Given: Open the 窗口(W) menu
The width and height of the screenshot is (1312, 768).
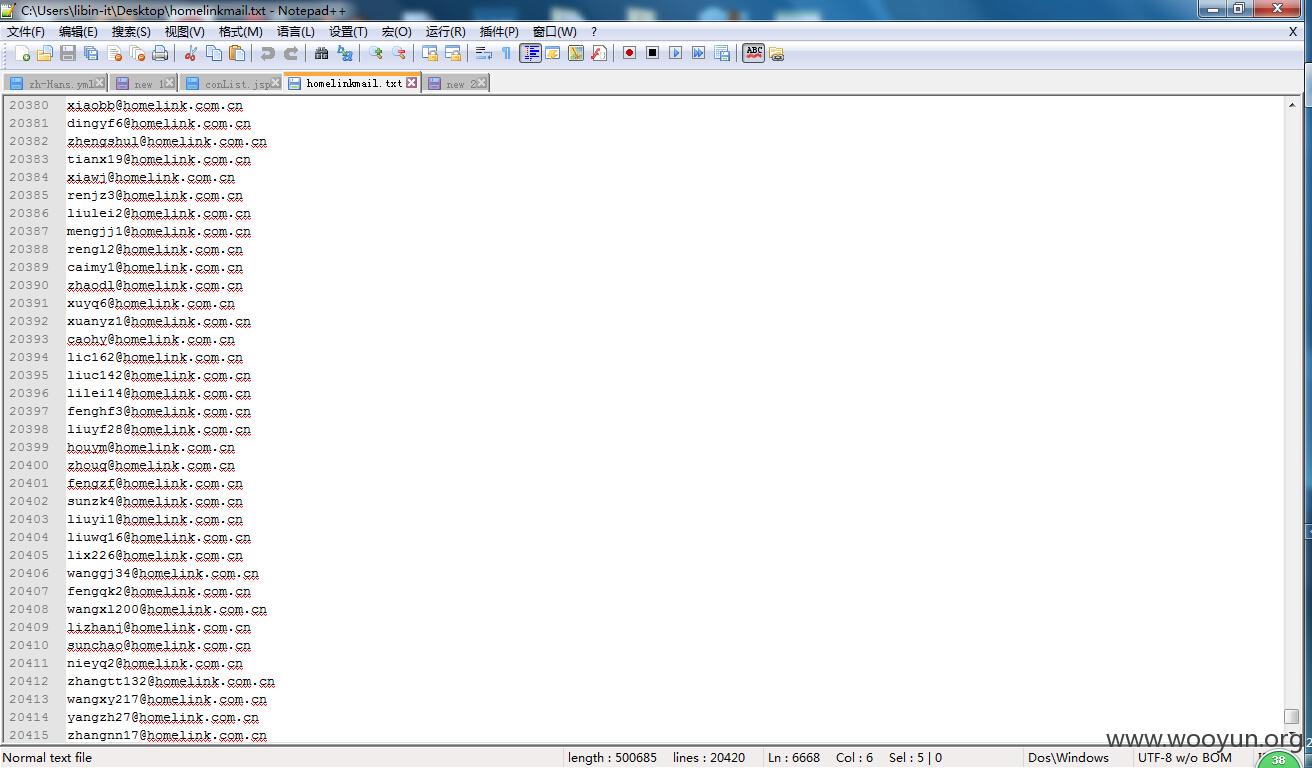Looking at the screenshot, I should pos(554,32).
